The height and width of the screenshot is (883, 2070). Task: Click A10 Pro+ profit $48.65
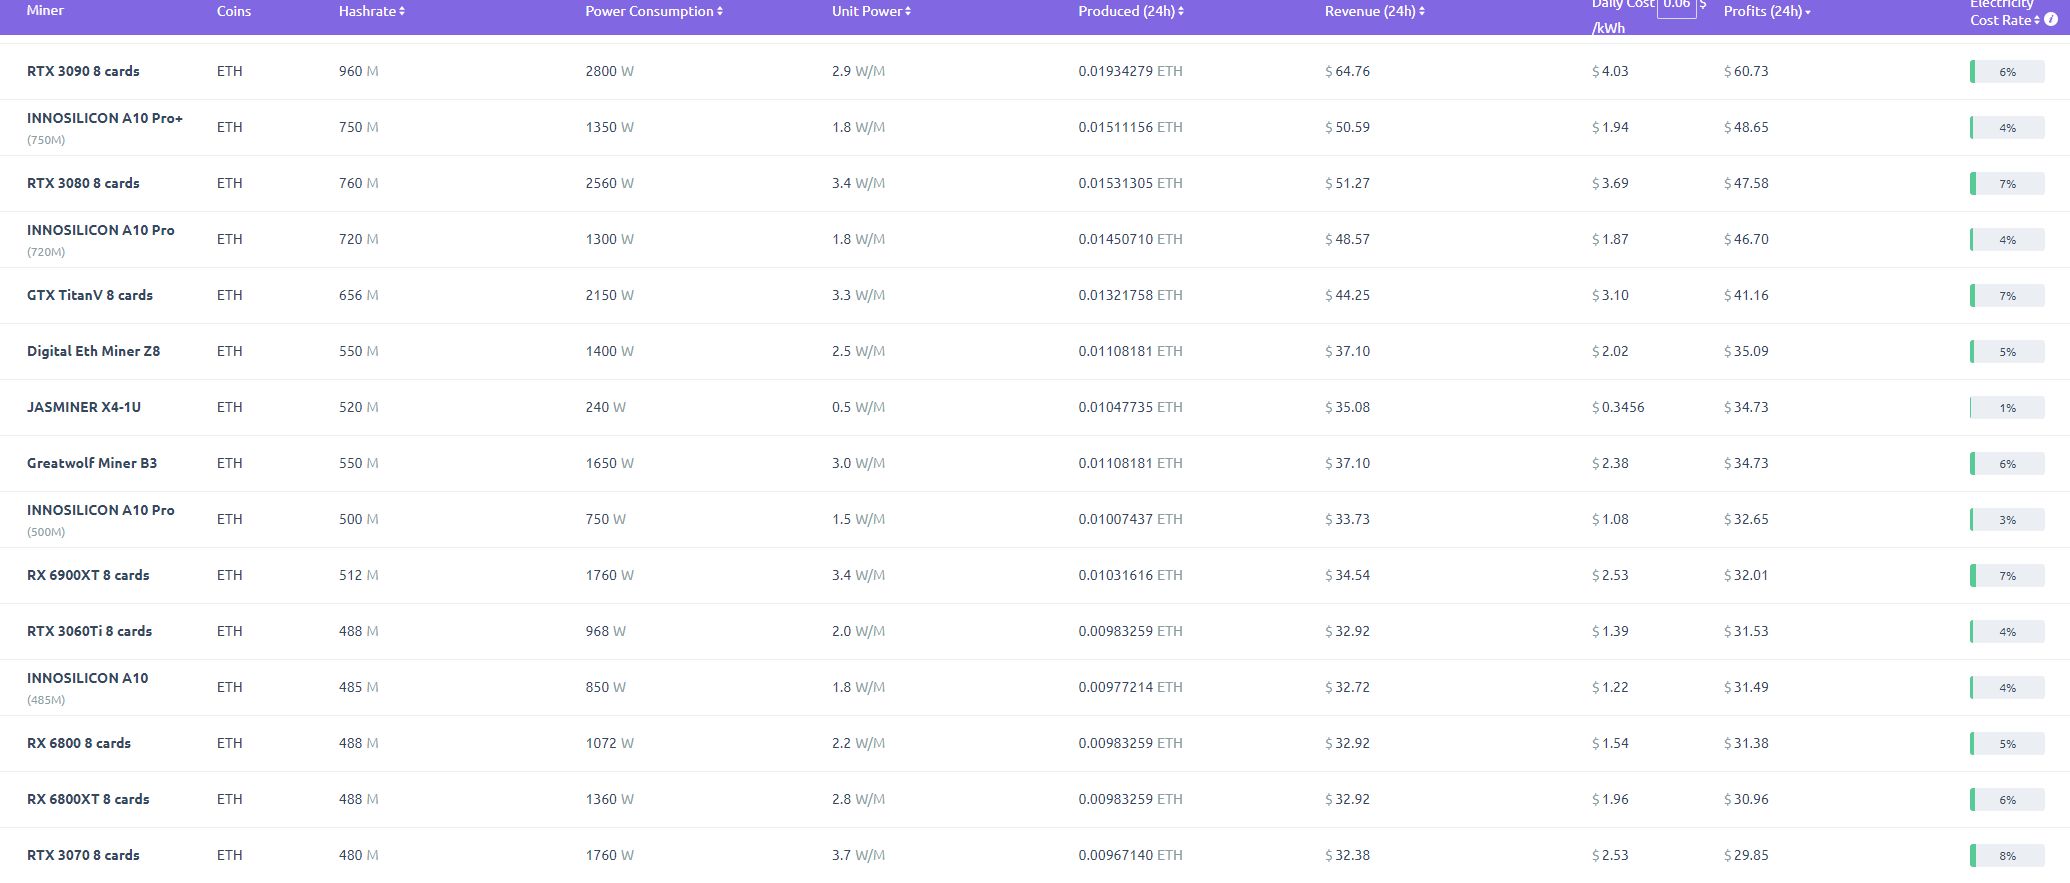pyautogui.click(x=1746, y=127)
